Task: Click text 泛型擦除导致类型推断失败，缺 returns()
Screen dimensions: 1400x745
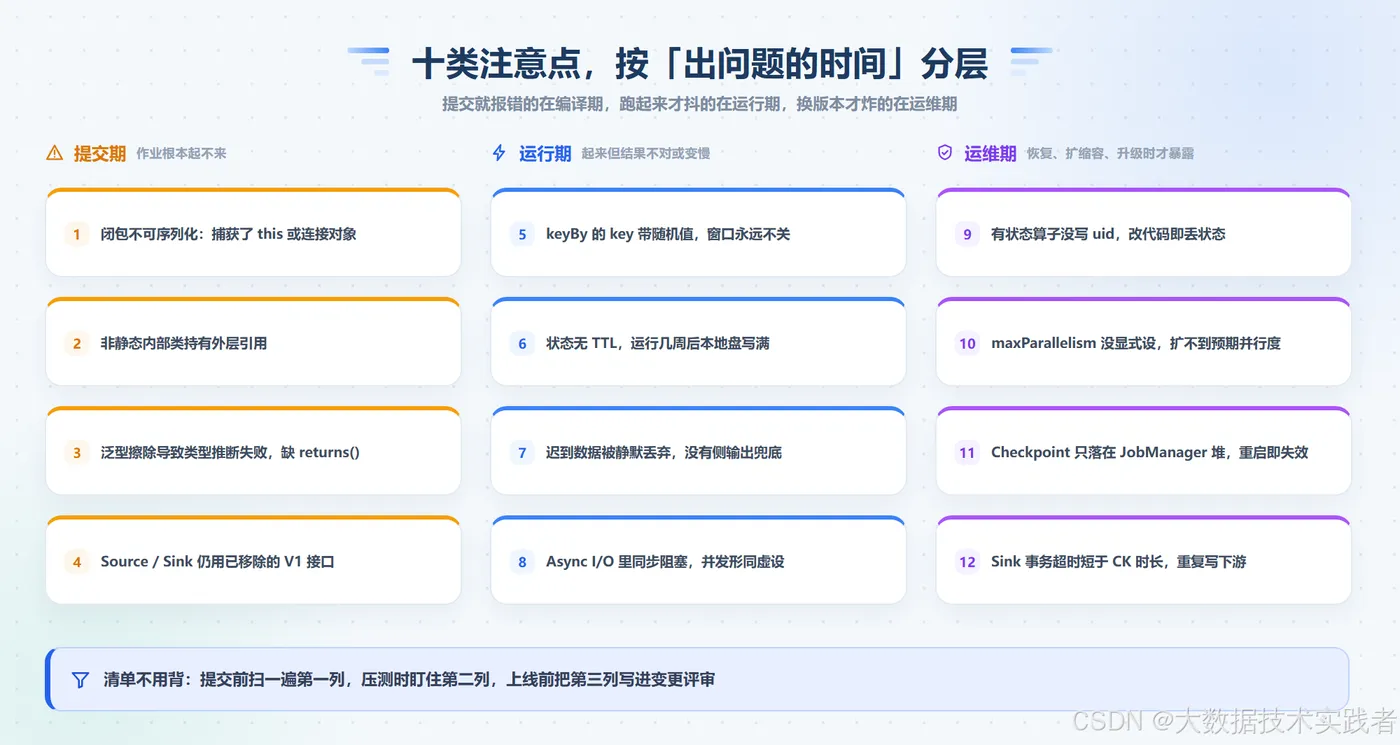Action: coord(230,452)
